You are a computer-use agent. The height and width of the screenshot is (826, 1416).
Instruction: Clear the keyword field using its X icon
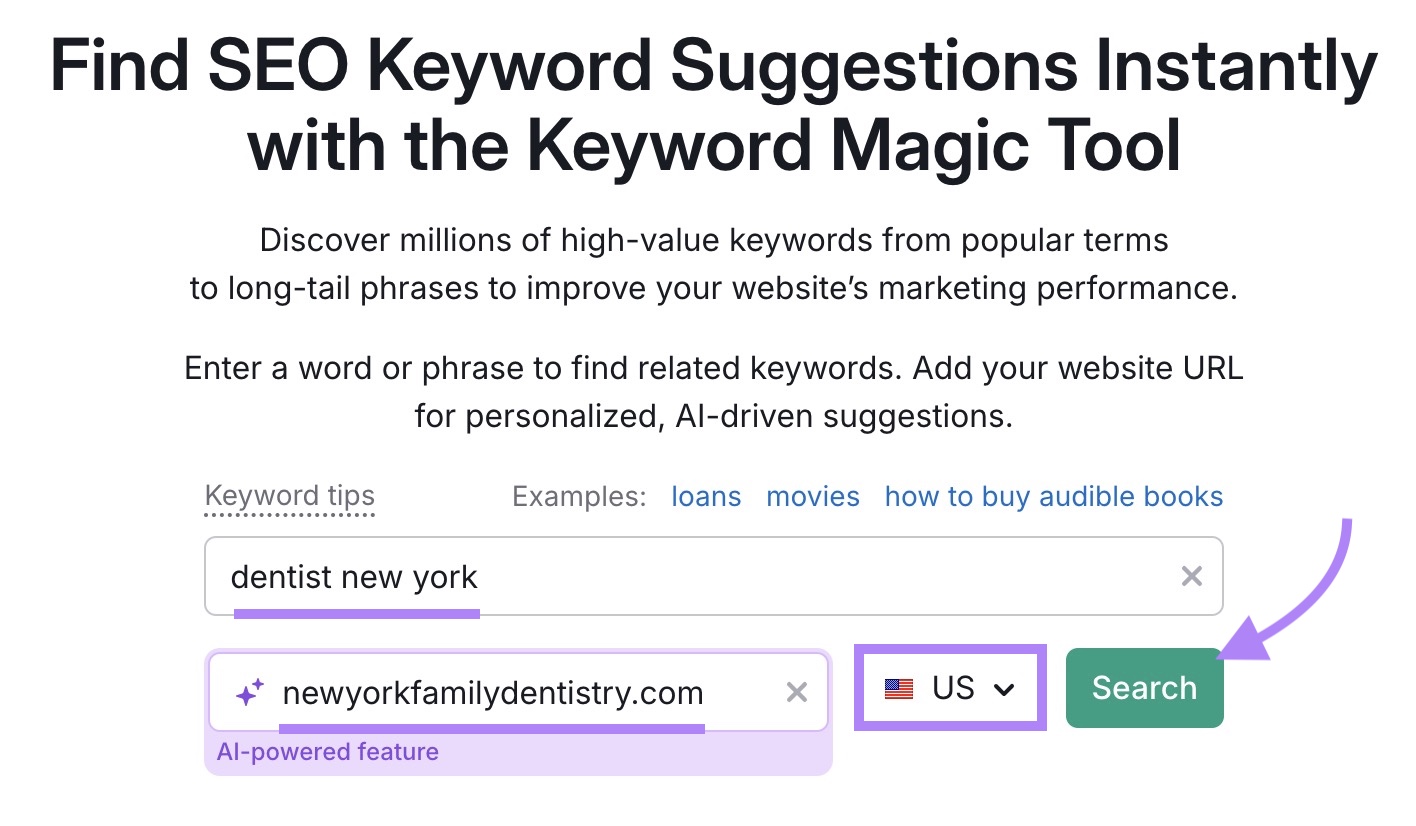click(x=1191, y=576)
